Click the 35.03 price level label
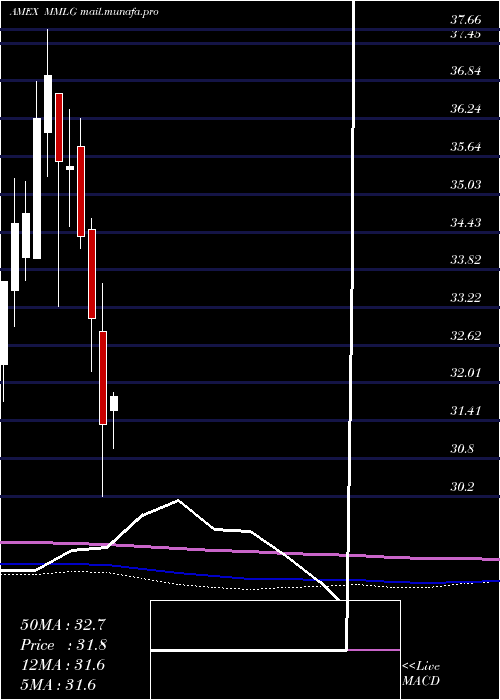 click(466, 184)
